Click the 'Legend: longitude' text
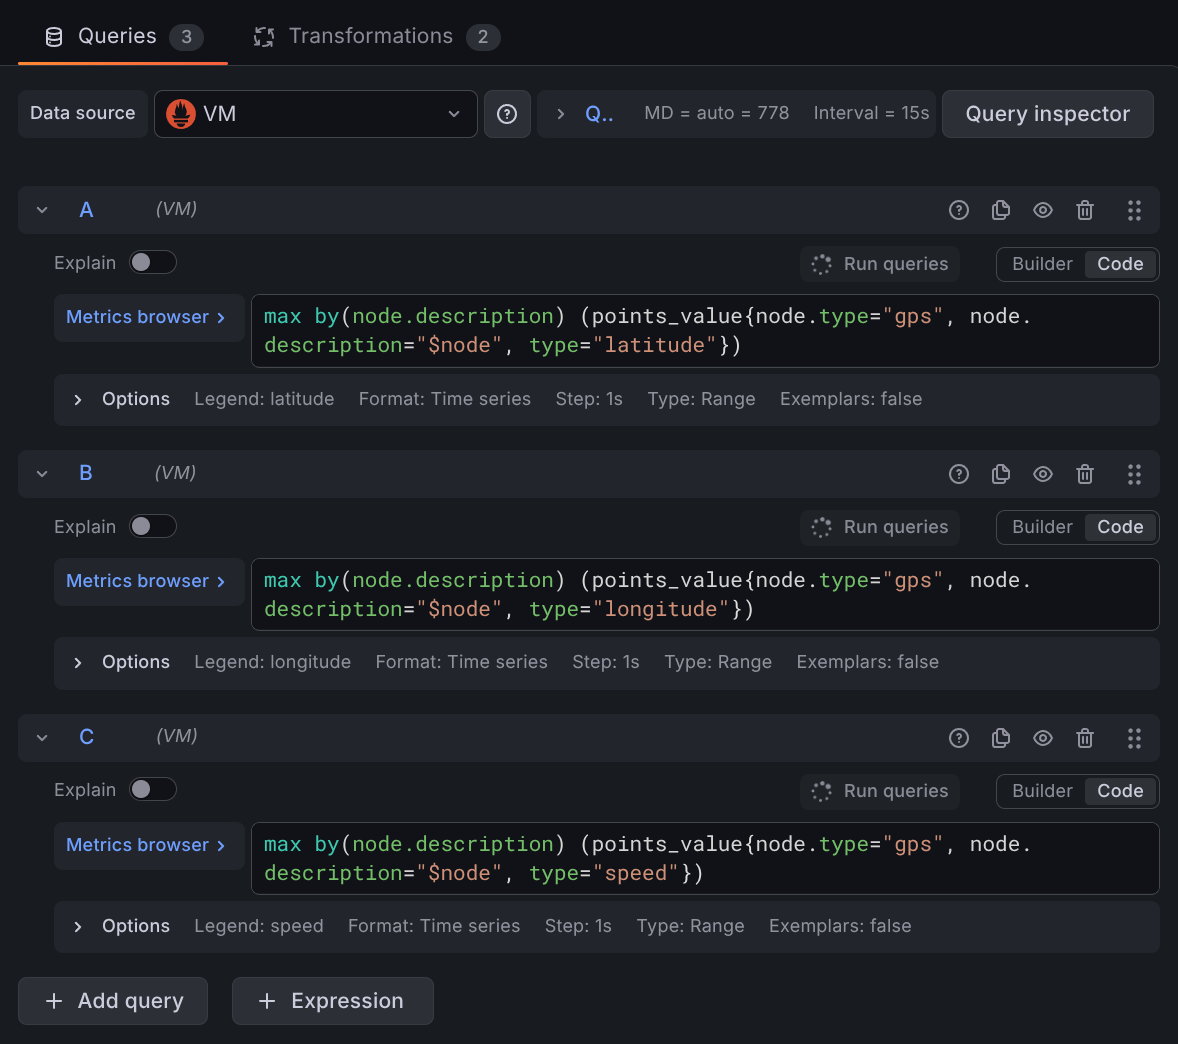The image size is (1178, 1044). pos(273,662)
